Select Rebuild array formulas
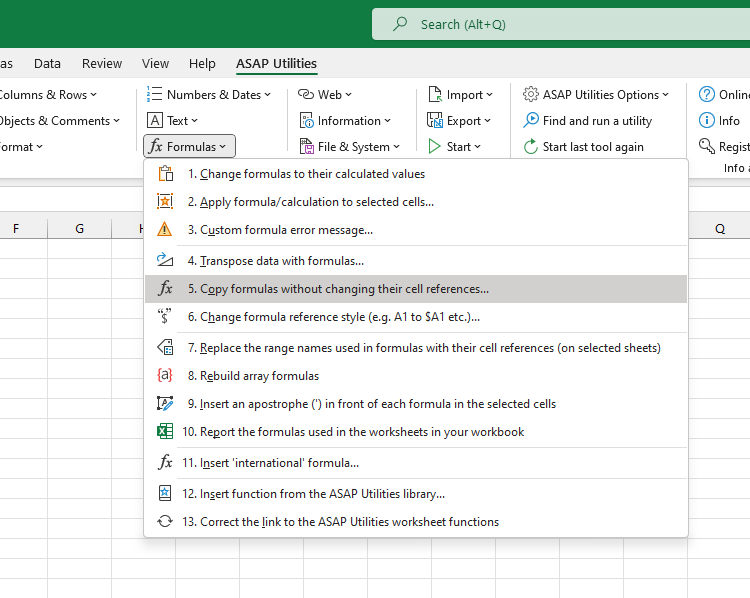The width and height of the screenshot is (750, 598). [416, 376]
